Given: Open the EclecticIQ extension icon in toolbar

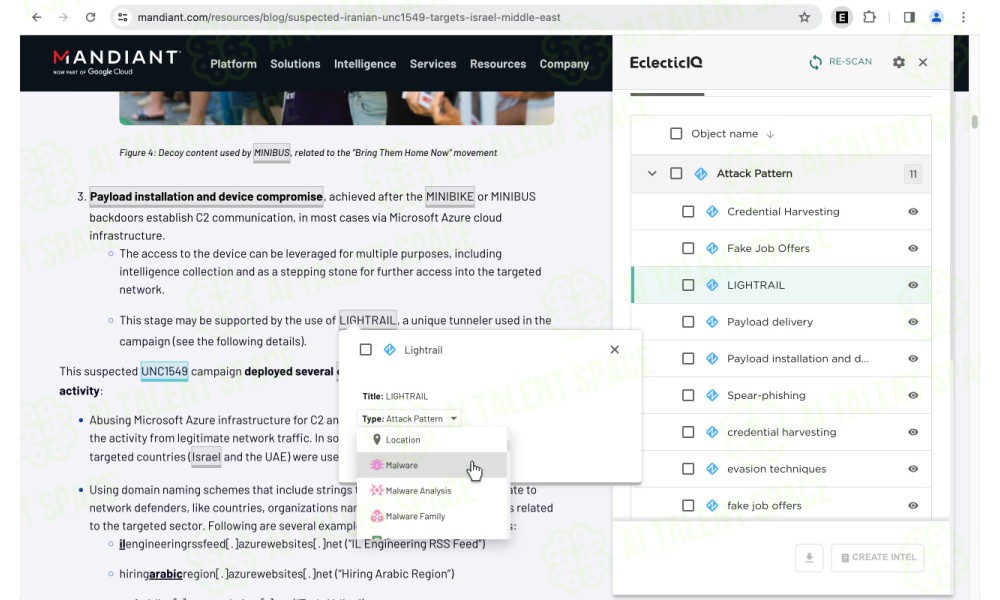Looking at the screenshot, I should pos(842,17).
